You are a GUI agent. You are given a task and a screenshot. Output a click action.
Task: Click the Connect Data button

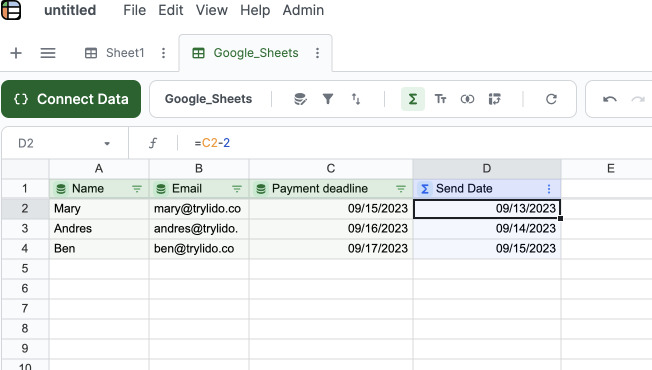click(x=71, y=99)
